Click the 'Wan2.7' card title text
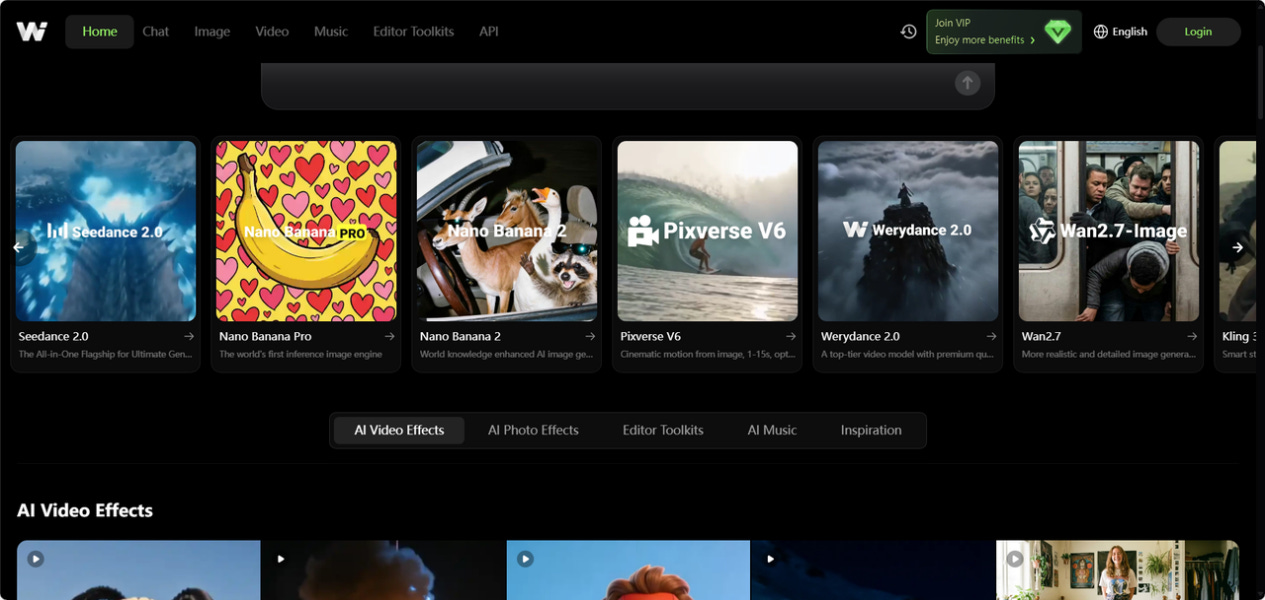Screen dimensions: 1265x600 coord(1041,337)
